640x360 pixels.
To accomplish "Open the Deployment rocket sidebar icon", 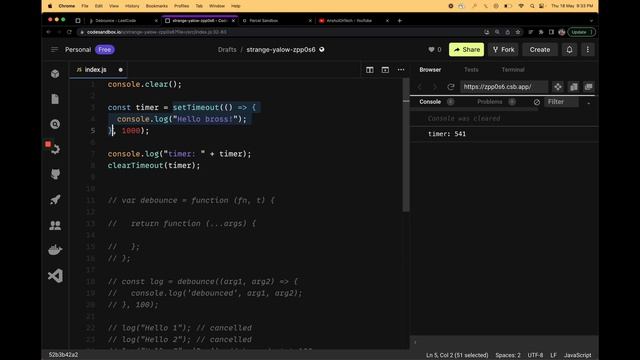I will (x=55, y=200).
